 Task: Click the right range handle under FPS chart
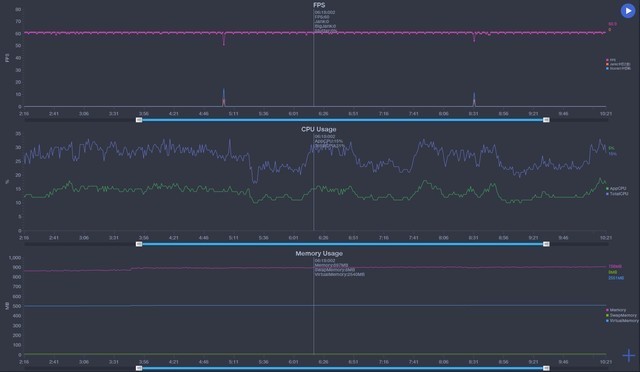point(546,120)
